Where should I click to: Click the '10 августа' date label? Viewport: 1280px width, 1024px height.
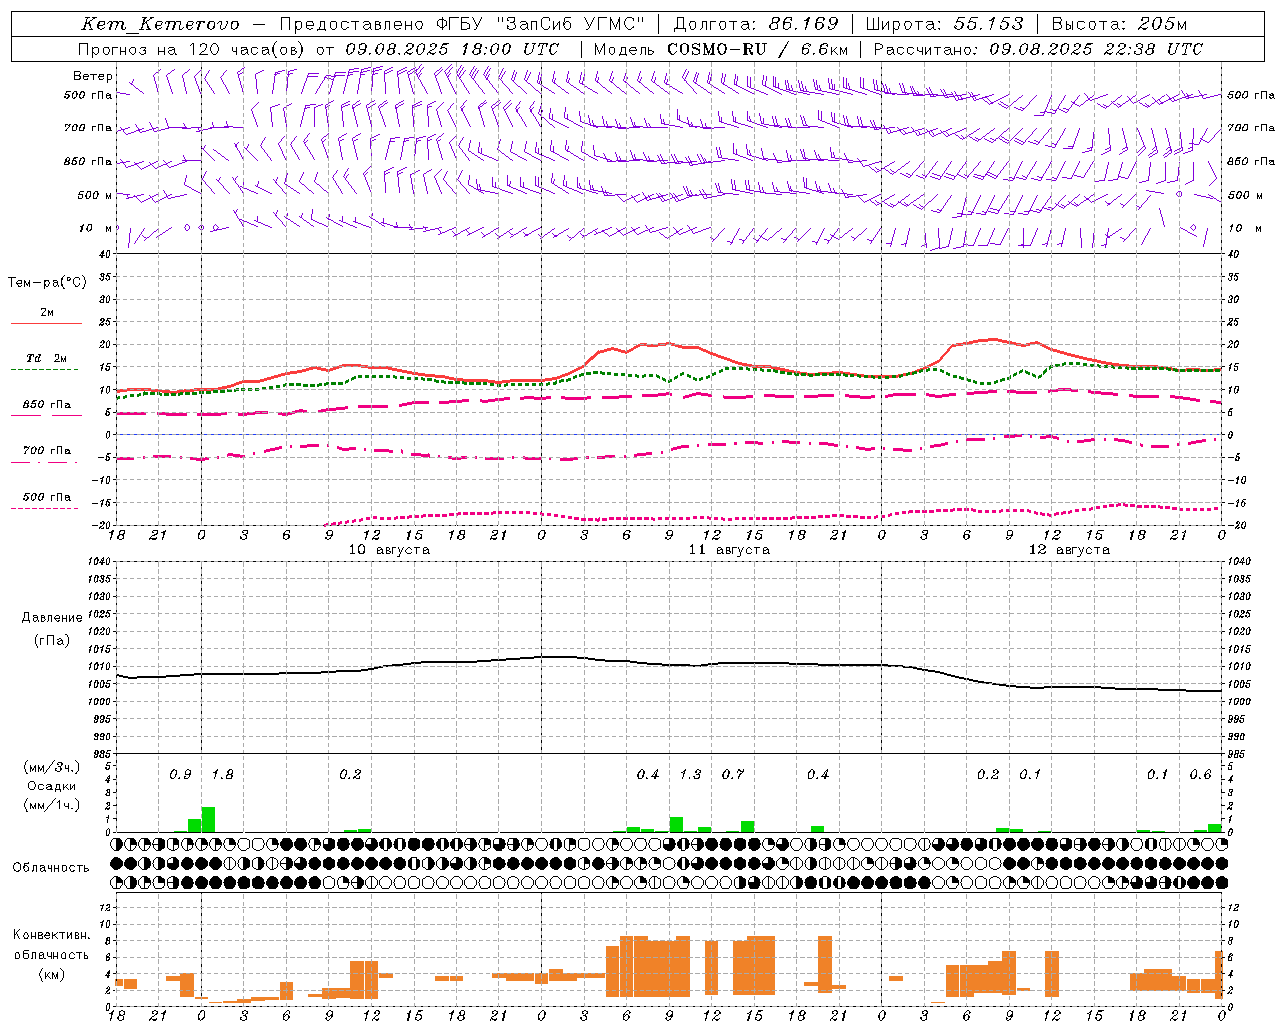[x=389, y=550]
